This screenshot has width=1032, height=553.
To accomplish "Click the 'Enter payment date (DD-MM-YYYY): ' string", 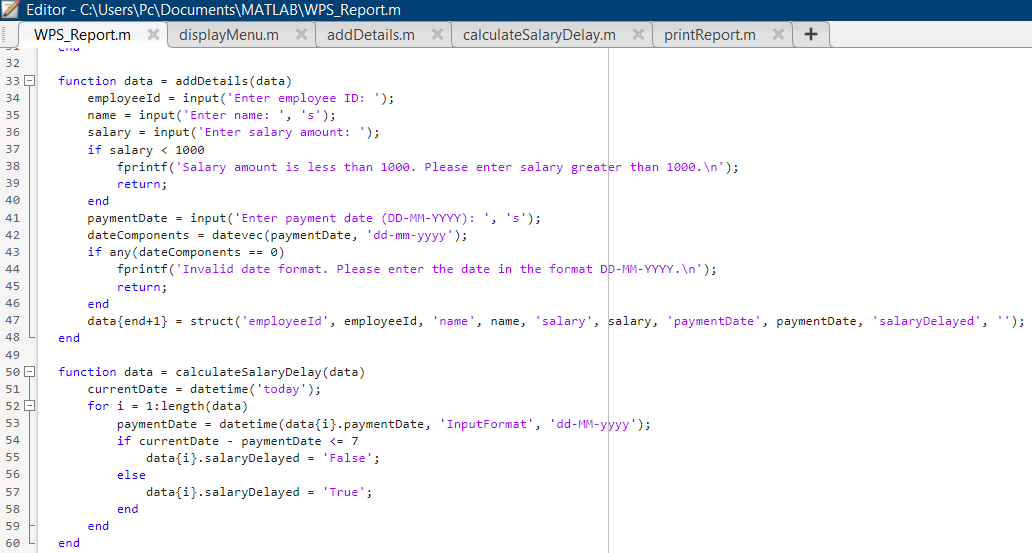I will pyautogui.click(x=362, y=218).
